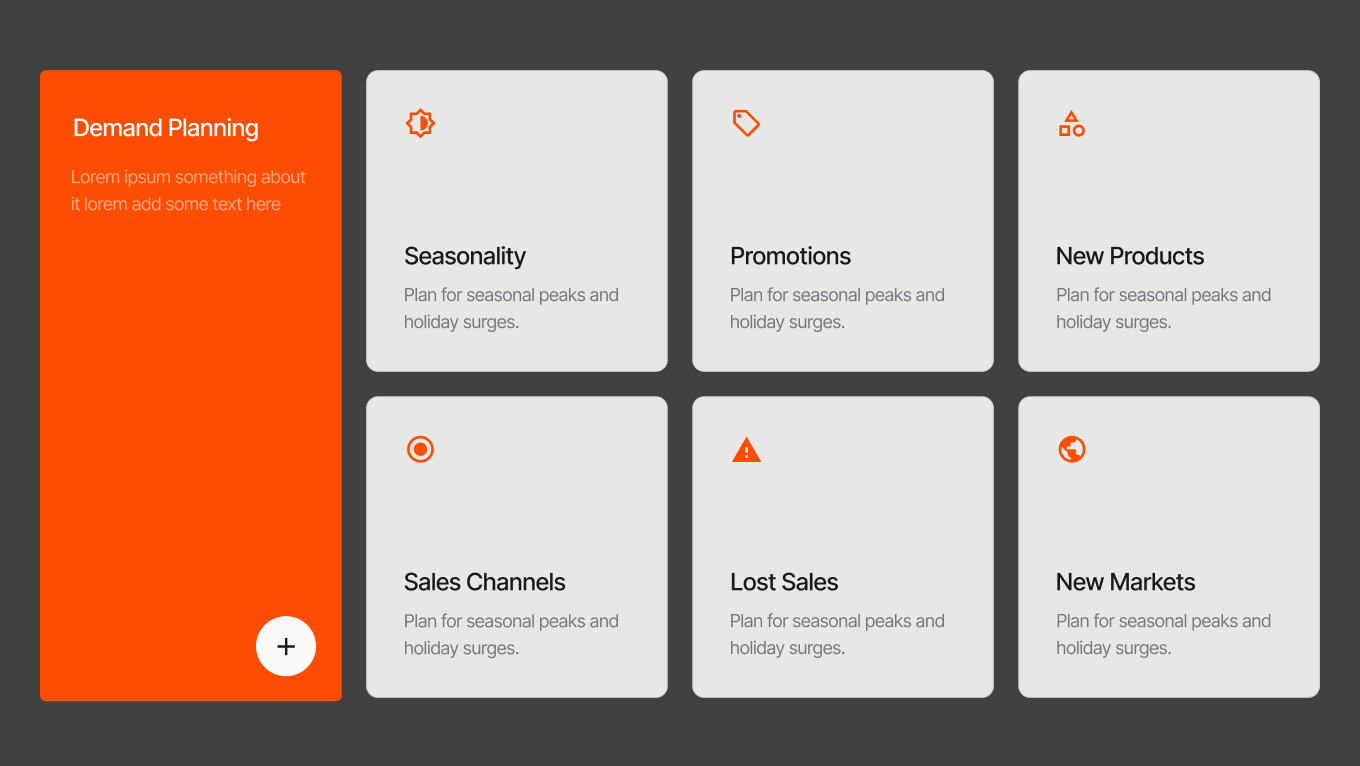Open the Lost Sales heading
The width and height of the screenshot is (1360, 766).
[x=784, y=582]
